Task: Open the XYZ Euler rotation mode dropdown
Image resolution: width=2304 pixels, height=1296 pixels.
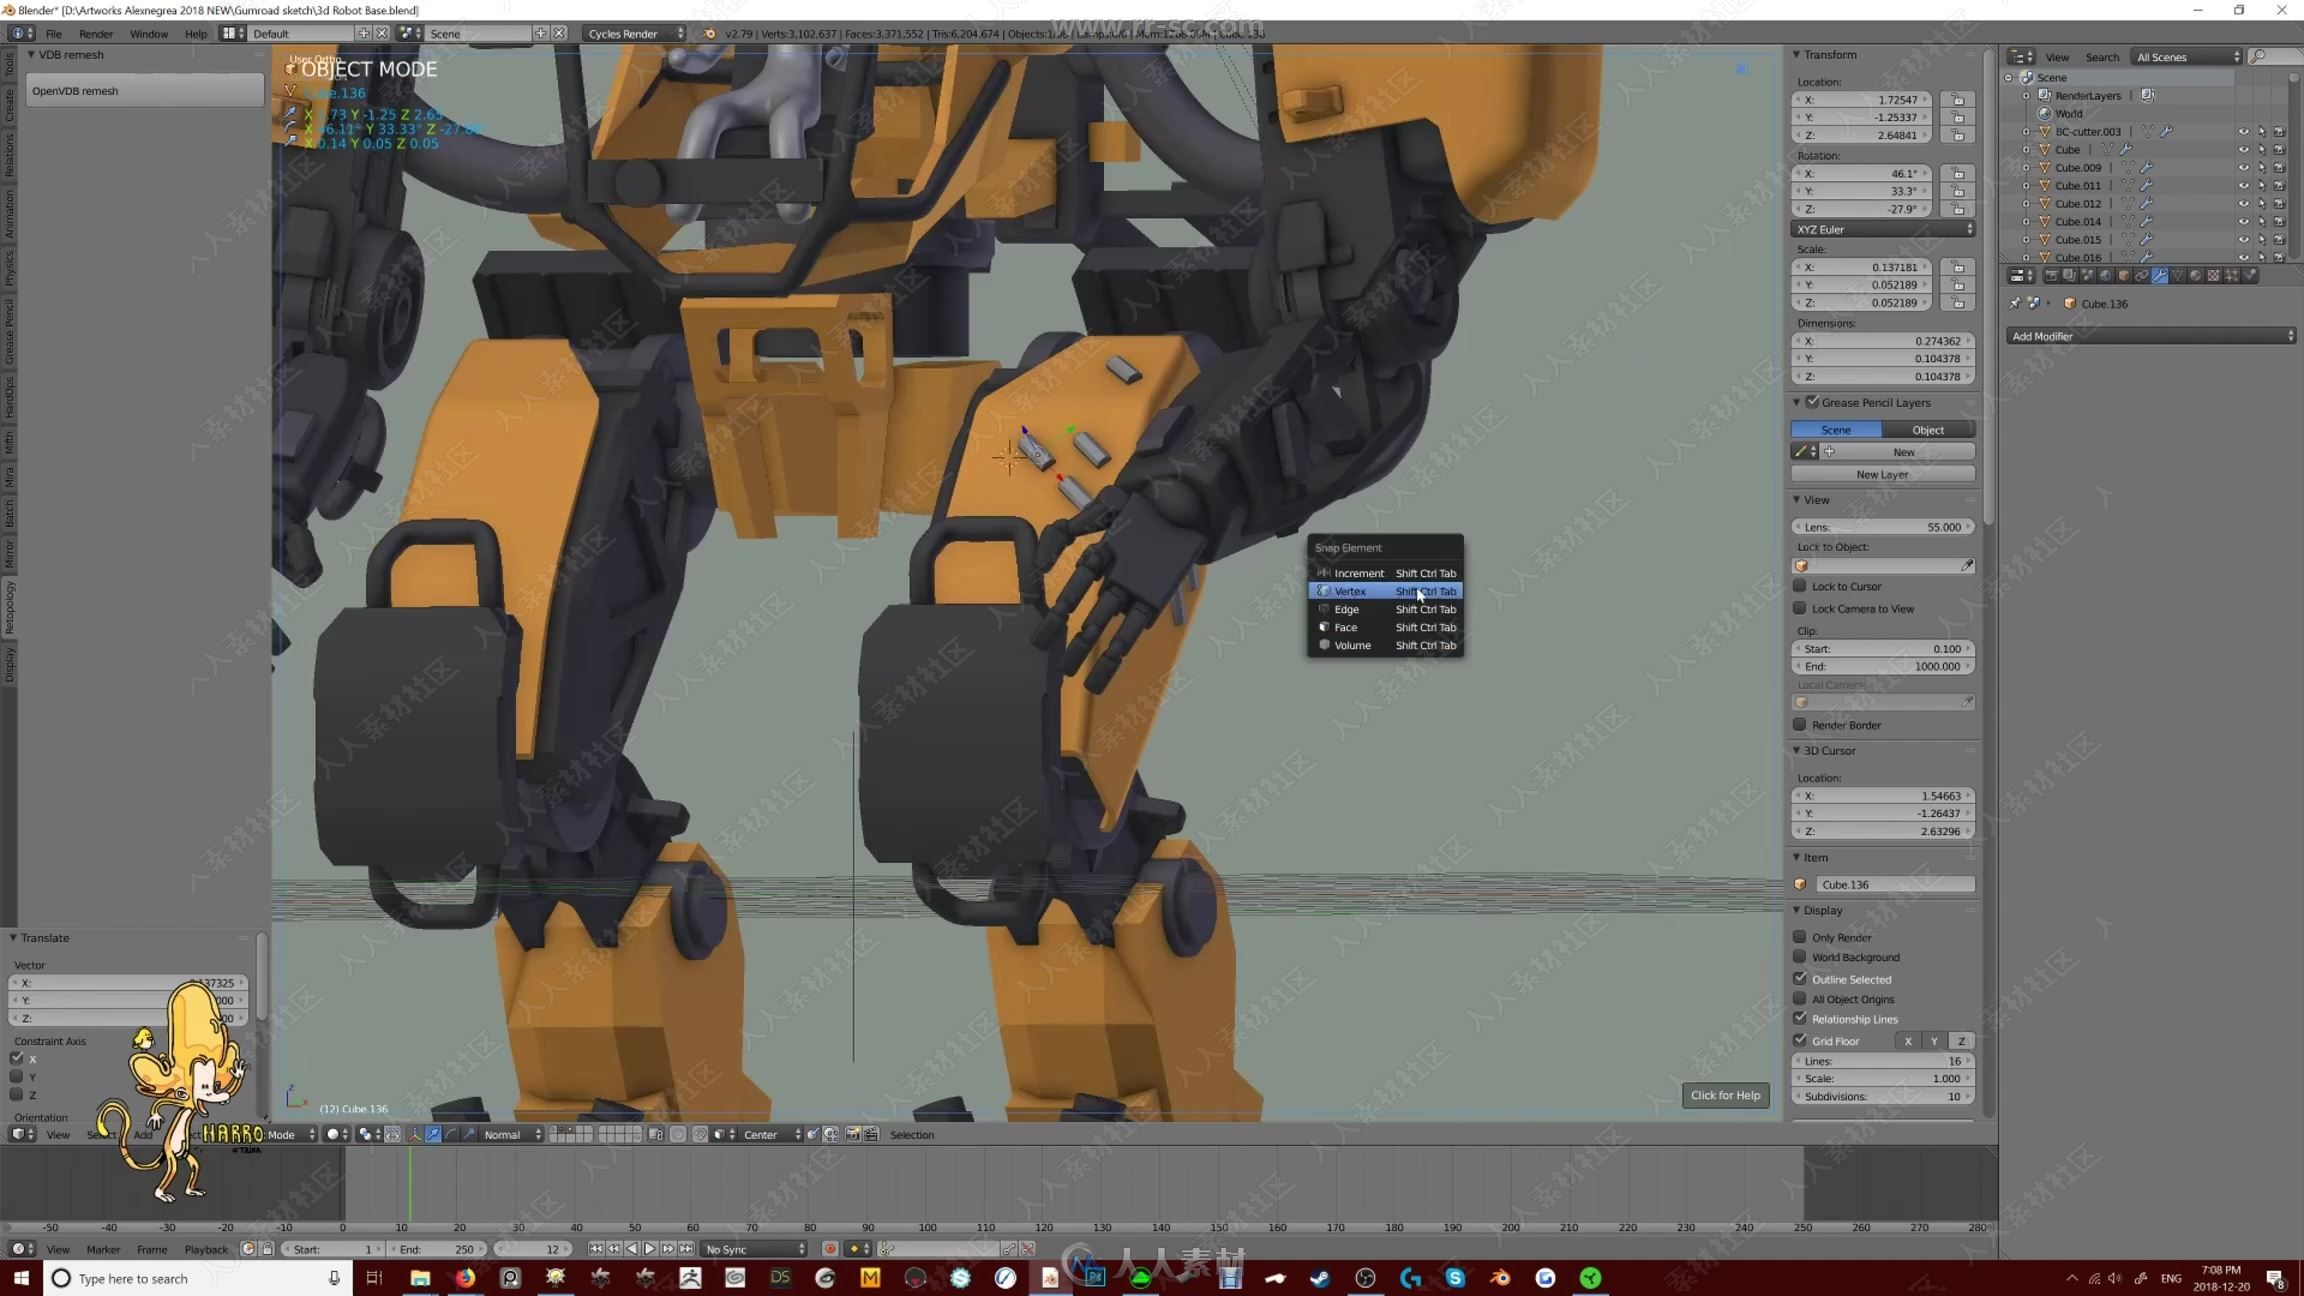Action: pos(1883,229)
